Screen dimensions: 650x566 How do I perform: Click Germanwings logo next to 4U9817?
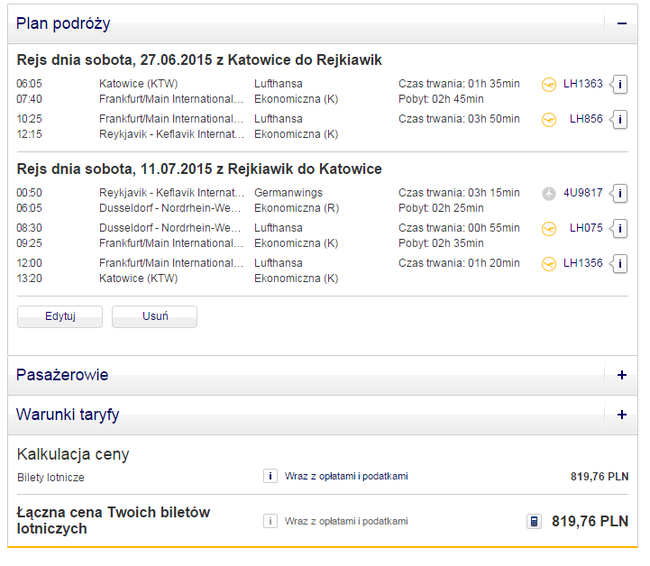[x=548, y=193]
